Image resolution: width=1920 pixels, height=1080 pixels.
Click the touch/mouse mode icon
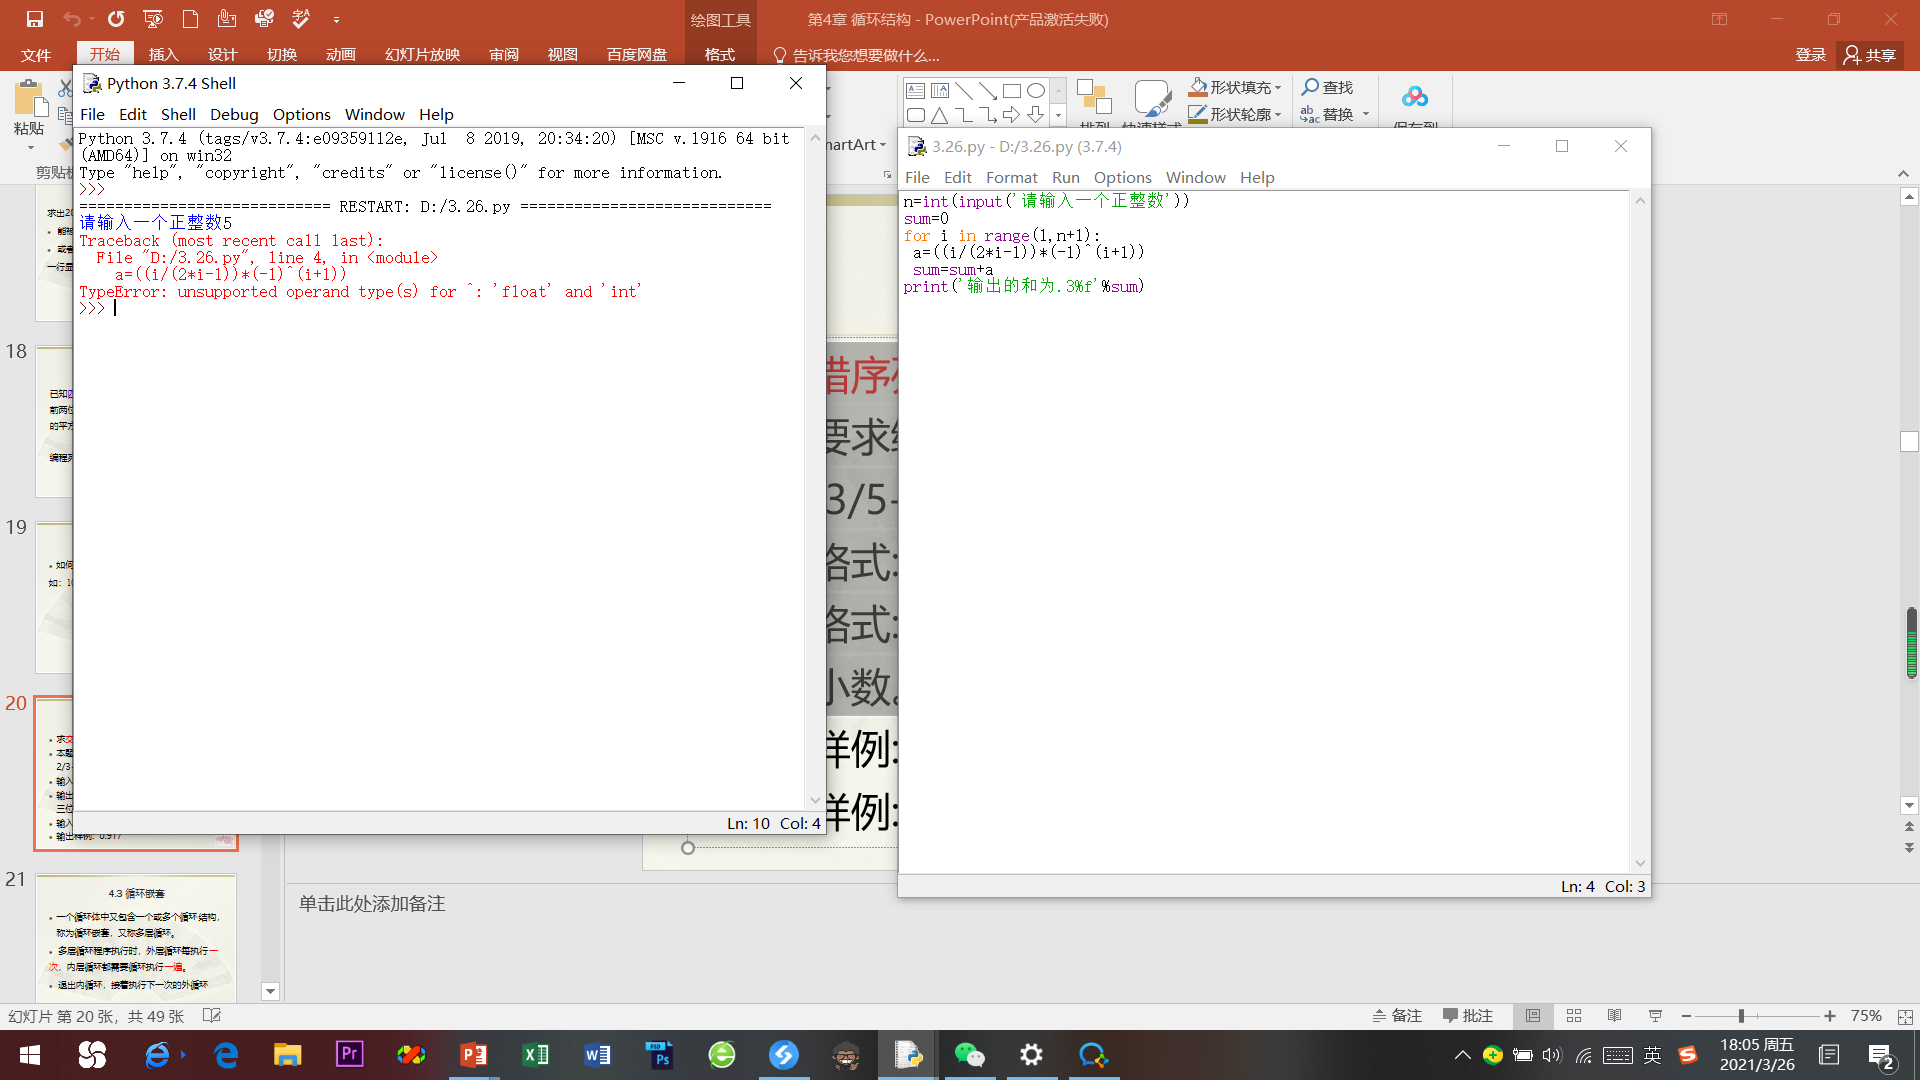[227, 19]
